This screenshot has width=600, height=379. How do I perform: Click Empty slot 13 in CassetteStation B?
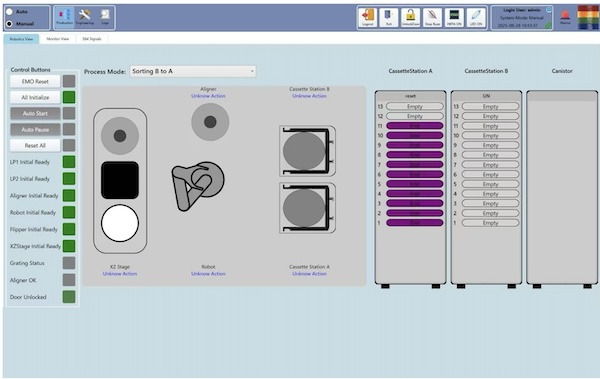[x=491, y=106]
